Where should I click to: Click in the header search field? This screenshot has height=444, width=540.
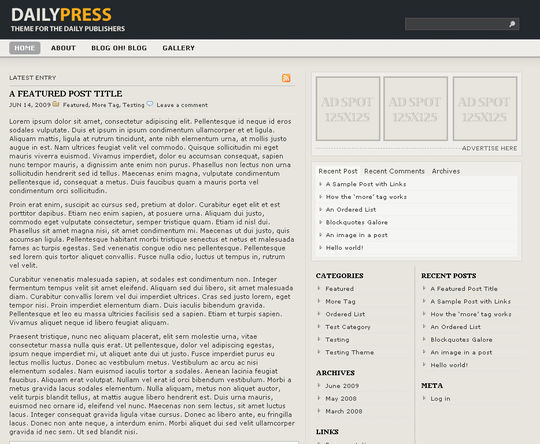tap(456, 24)
